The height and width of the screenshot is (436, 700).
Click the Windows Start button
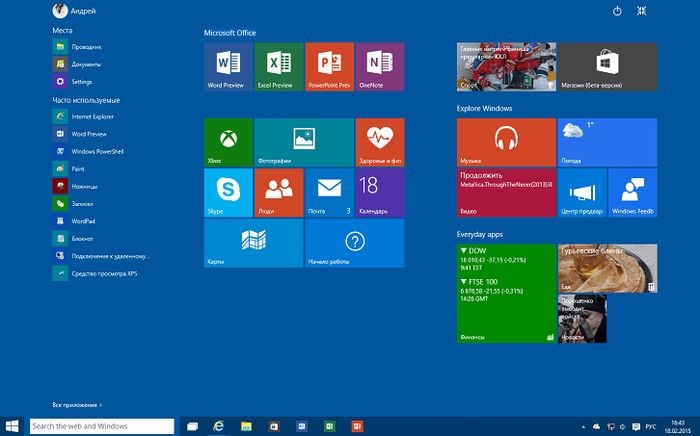tap(12, 426)
